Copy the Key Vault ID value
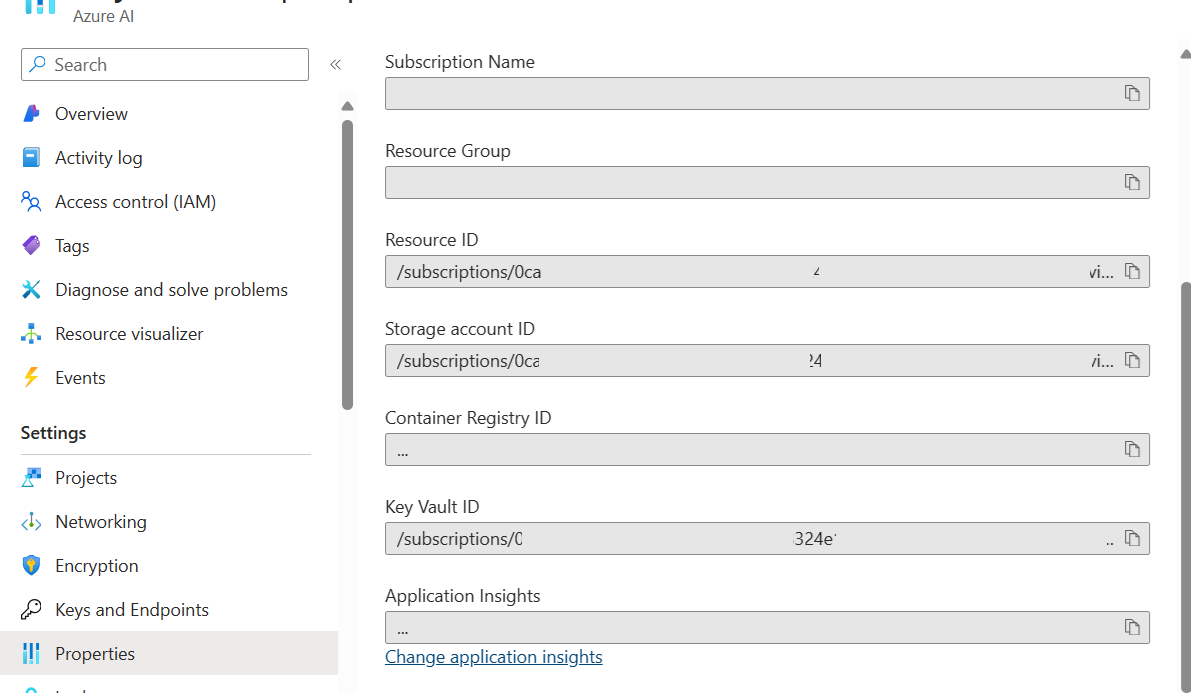 [1132, 538]
